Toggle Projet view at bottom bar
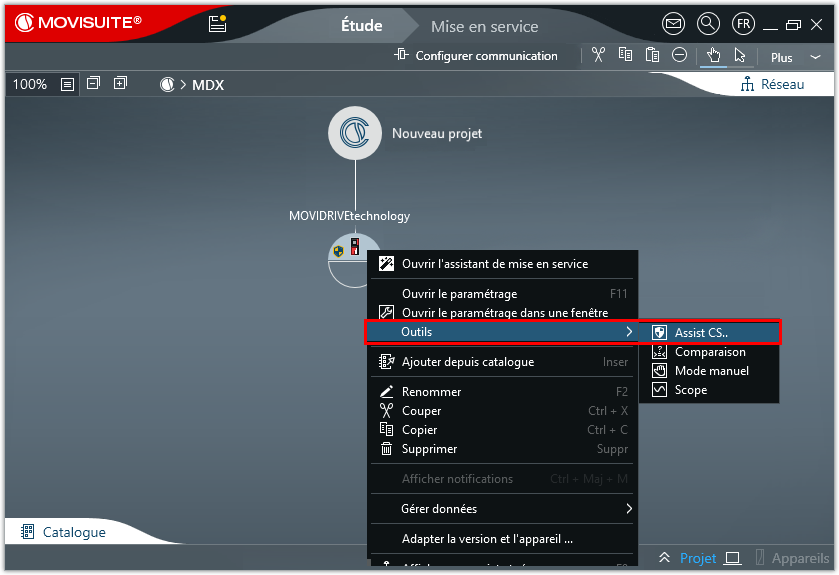The image size is (839, 575). click(x=698, y=558)
